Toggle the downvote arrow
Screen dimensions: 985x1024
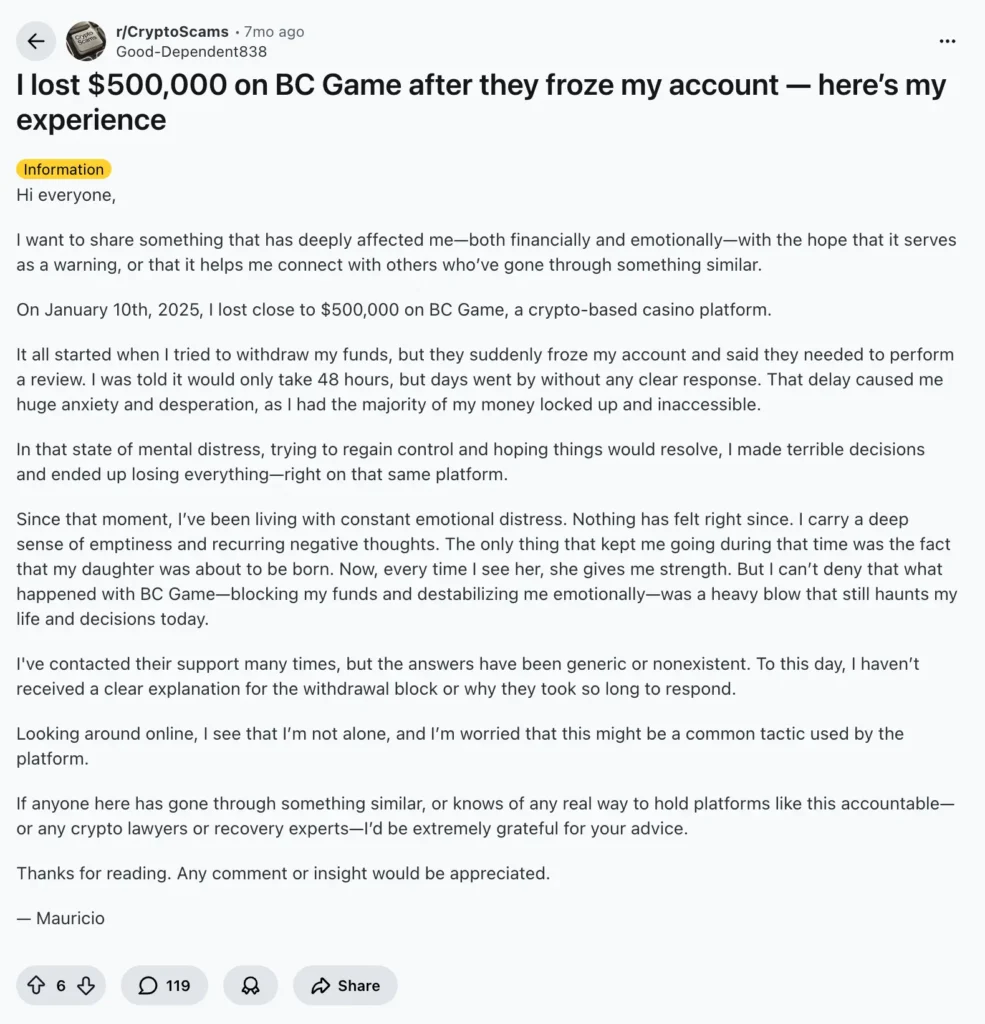86,985
